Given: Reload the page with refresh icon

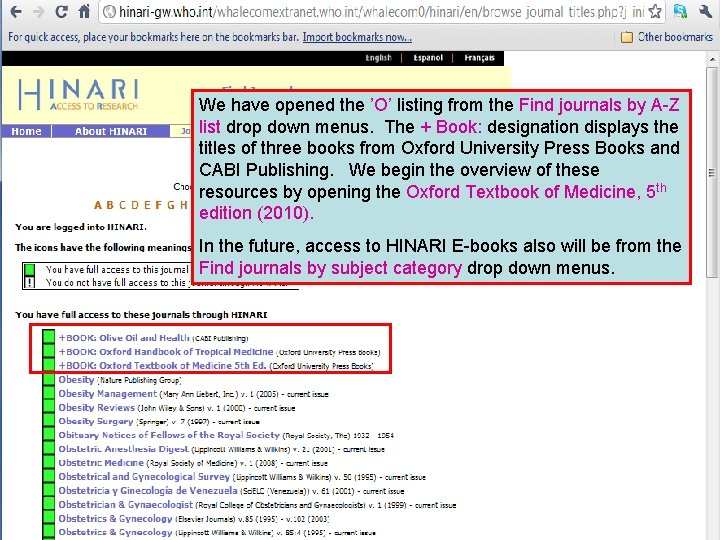Looking at the screenshot, I should click(x=62, y=12).
